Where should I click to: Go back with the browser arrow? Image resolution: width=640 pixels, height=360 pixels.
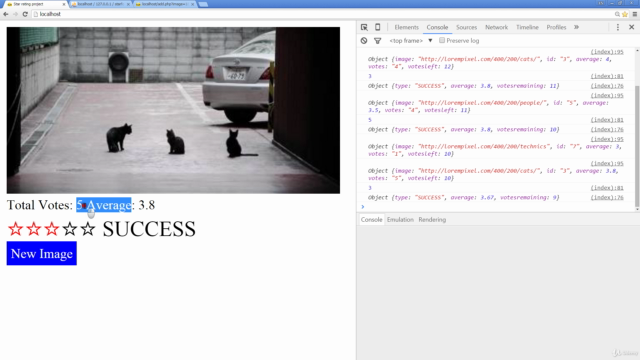(6, 14)
